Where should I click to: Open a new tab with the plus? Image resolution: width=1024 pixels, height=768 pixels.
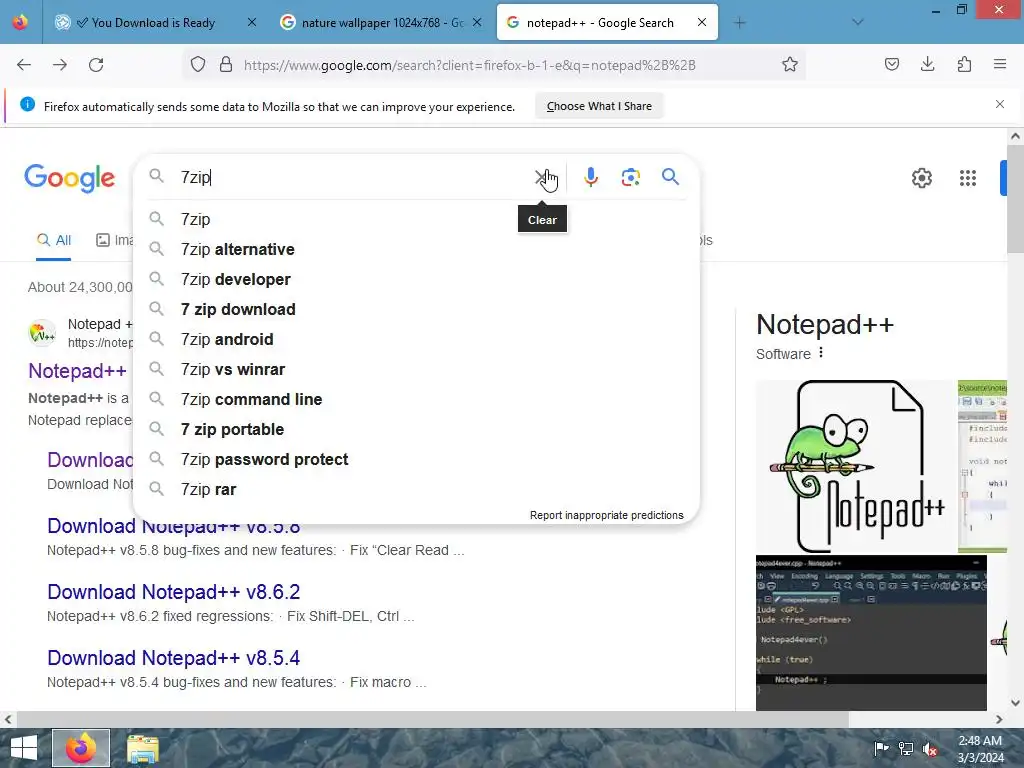tap(739, 23)
